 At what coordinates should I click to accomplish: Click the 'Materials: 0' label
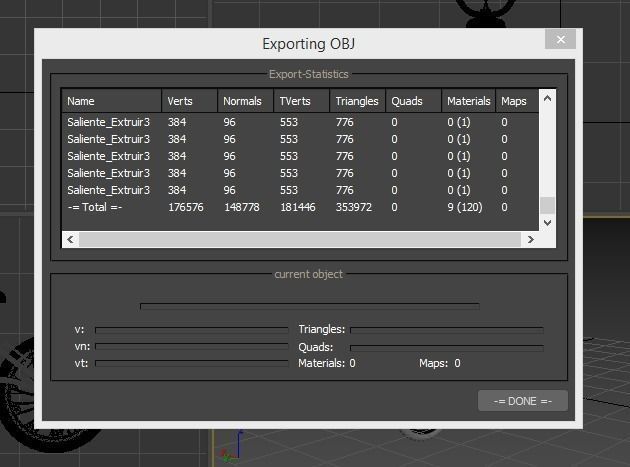pyautogui.click(x=327, y=363)
